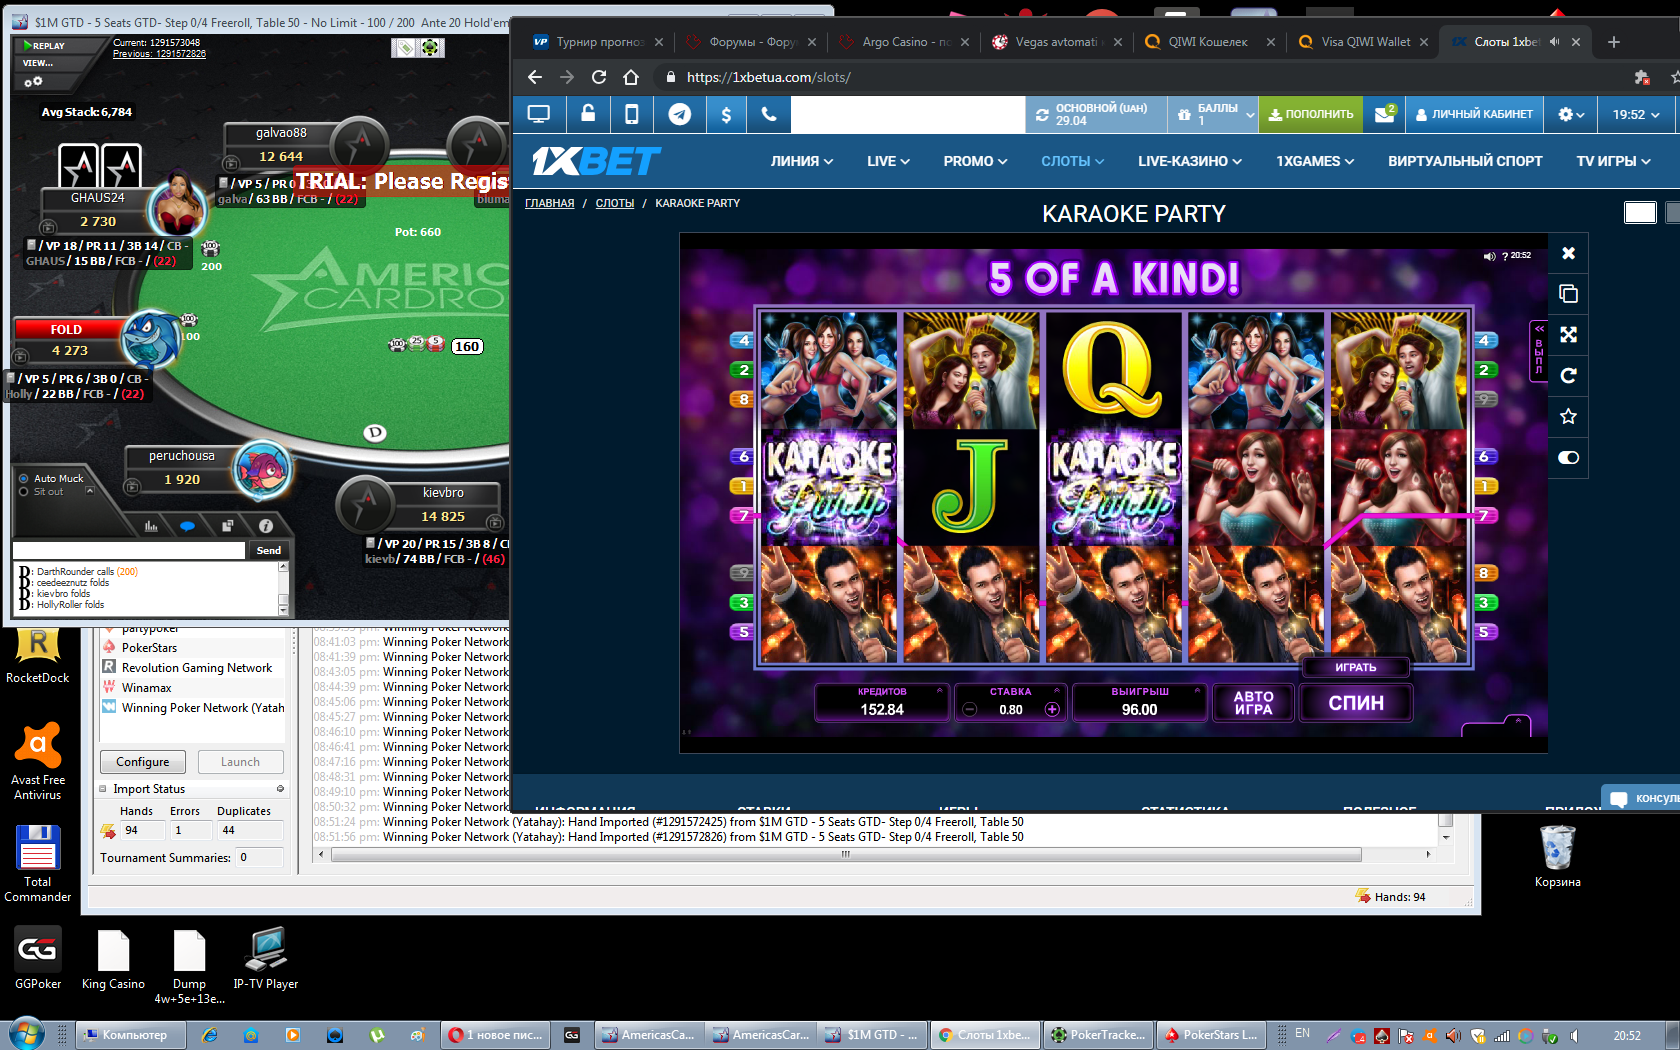Click the callback phone icon on 1xBet bar

[x=769, y=114]
